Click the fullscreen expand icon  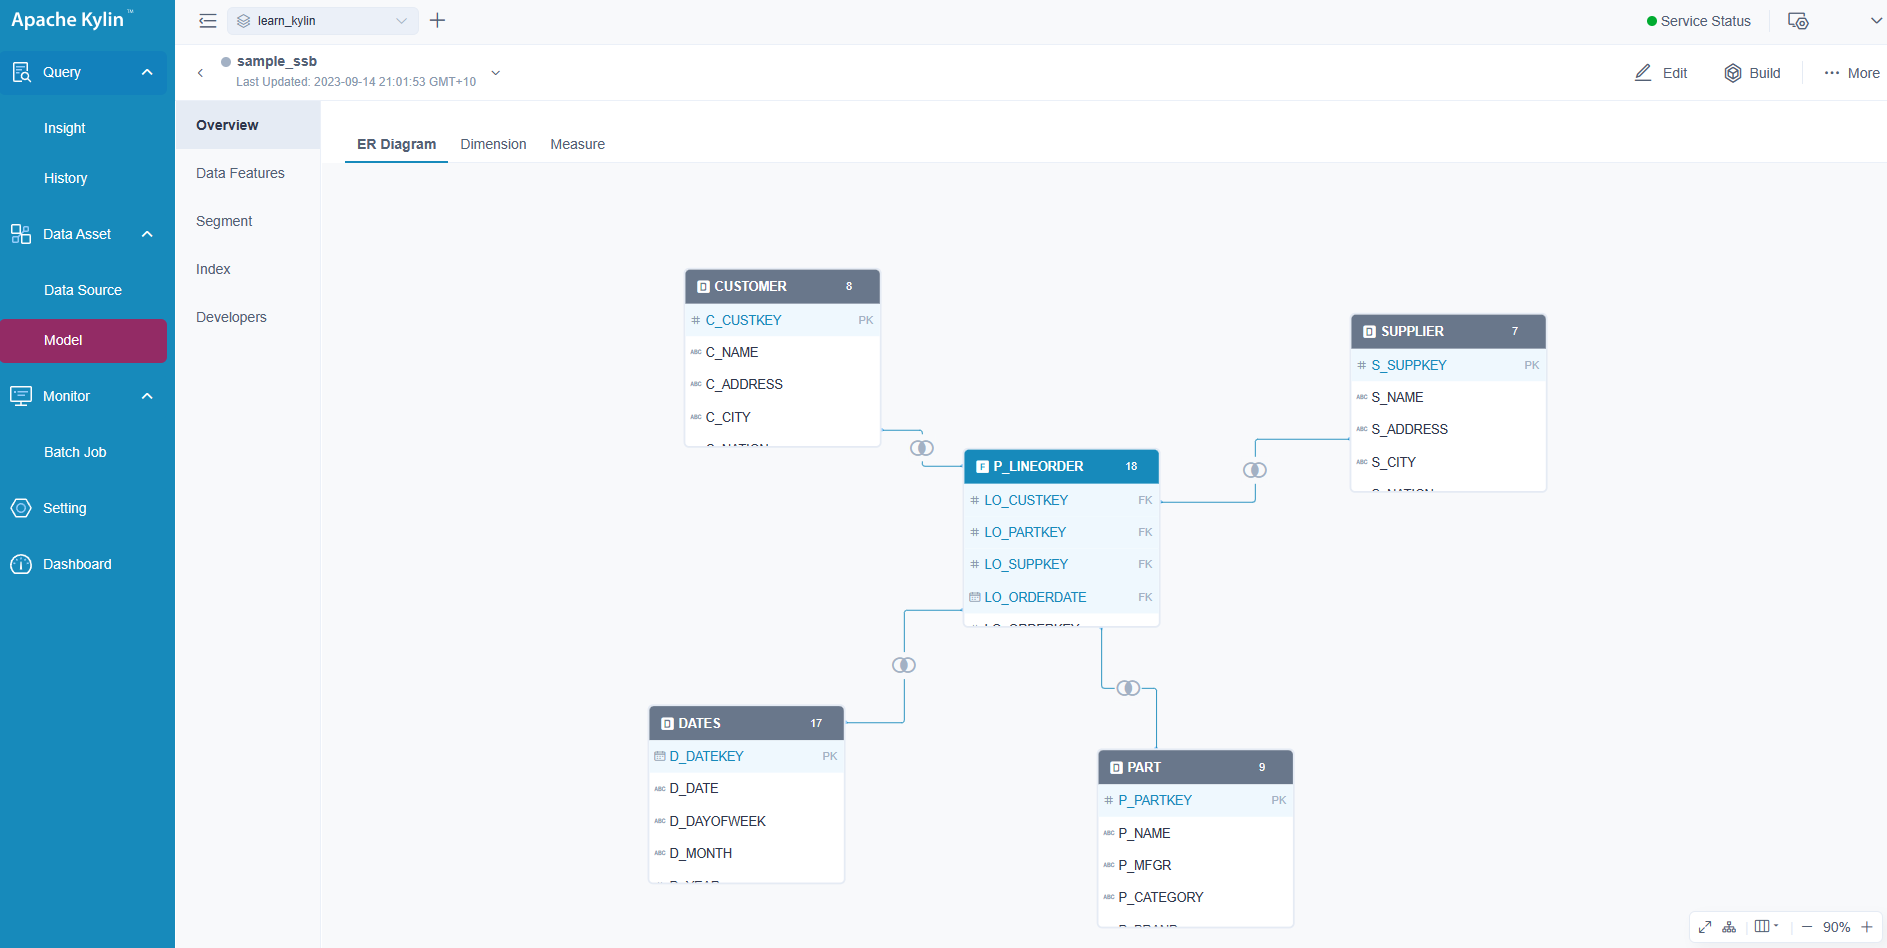tap(1705, 927)
